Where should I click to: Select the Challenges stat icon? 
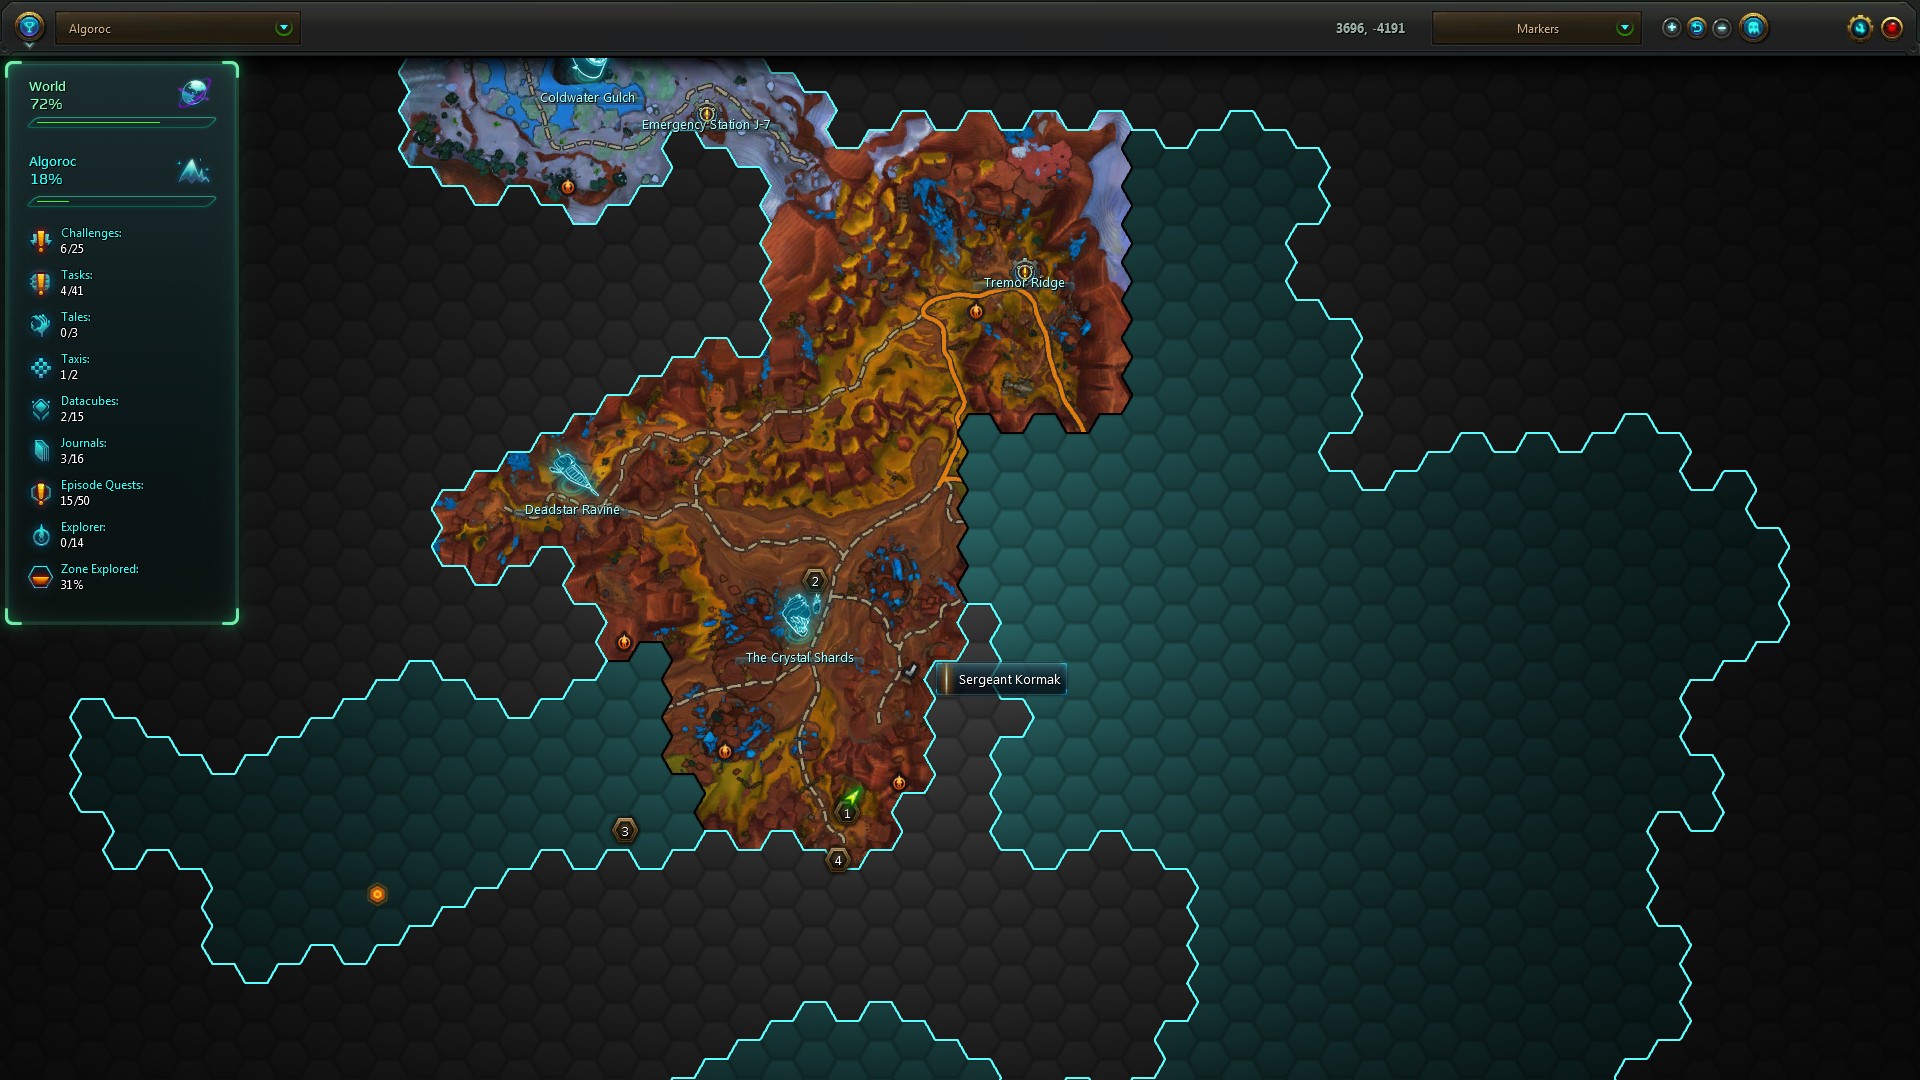(40, 240)
